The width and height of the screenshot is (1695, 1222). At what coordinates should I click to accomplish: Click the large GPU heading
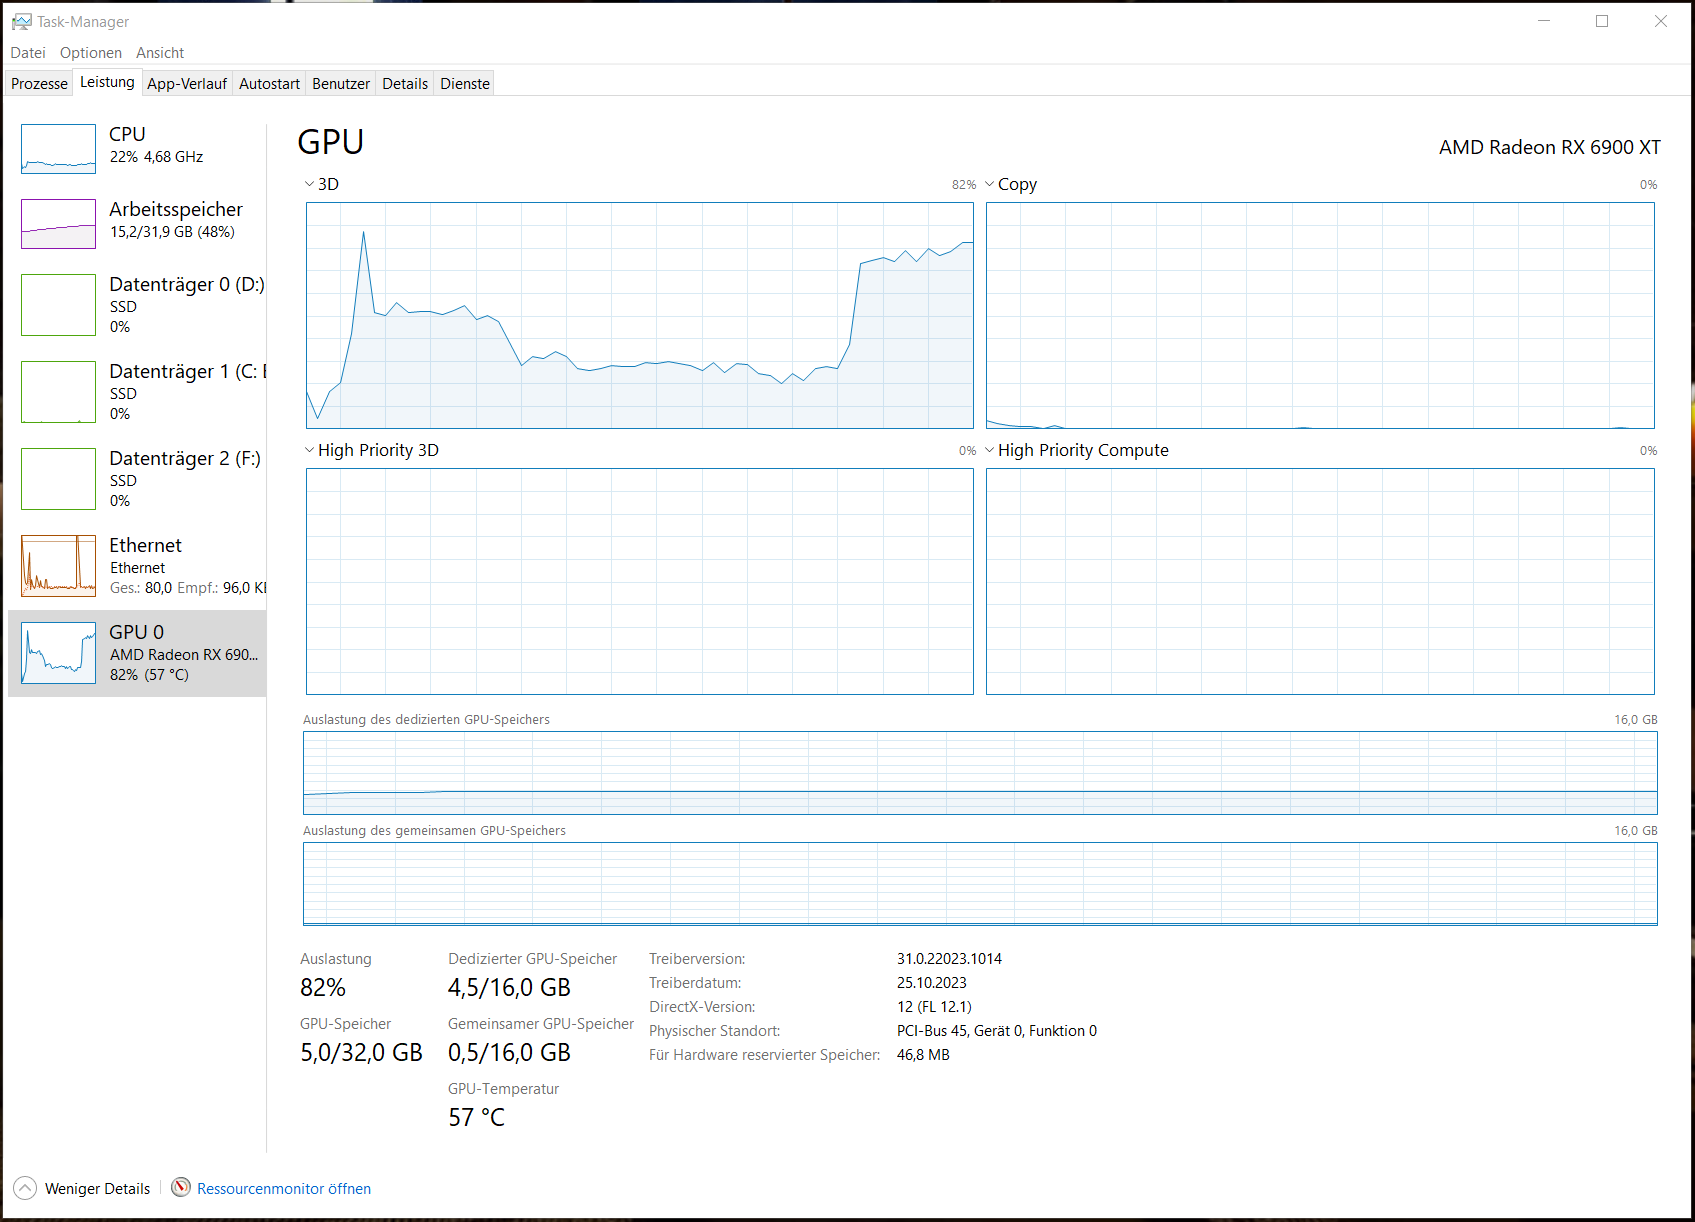tap(331, 142)
